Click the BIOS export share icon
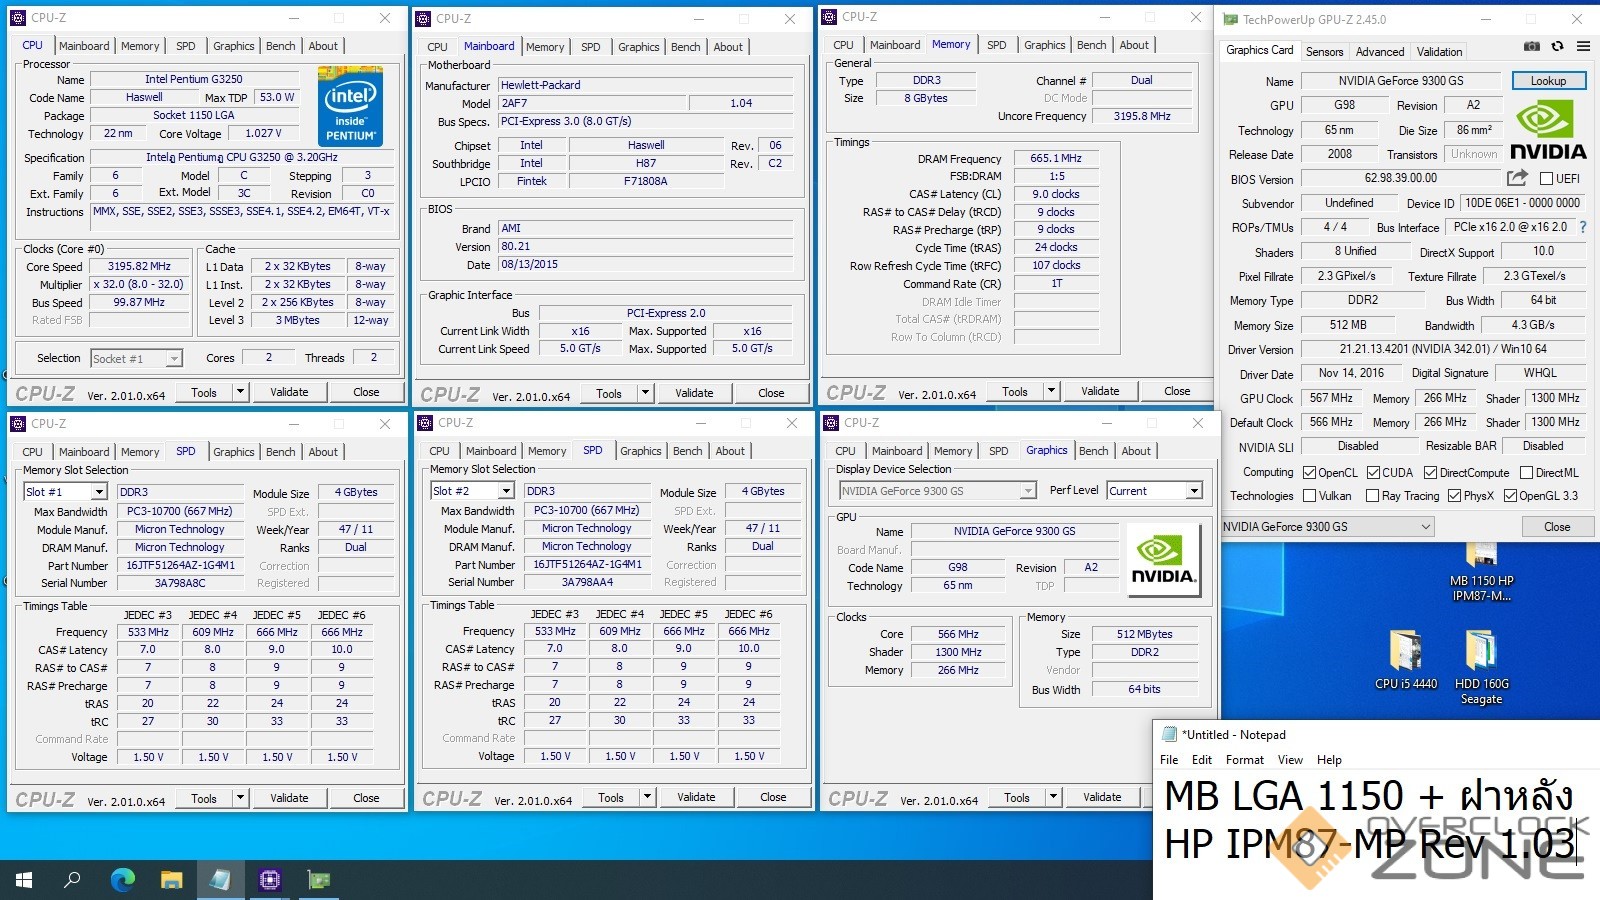Image resolution: width=1600 pixels, height=900 pixels. (x=1517, y=178)
